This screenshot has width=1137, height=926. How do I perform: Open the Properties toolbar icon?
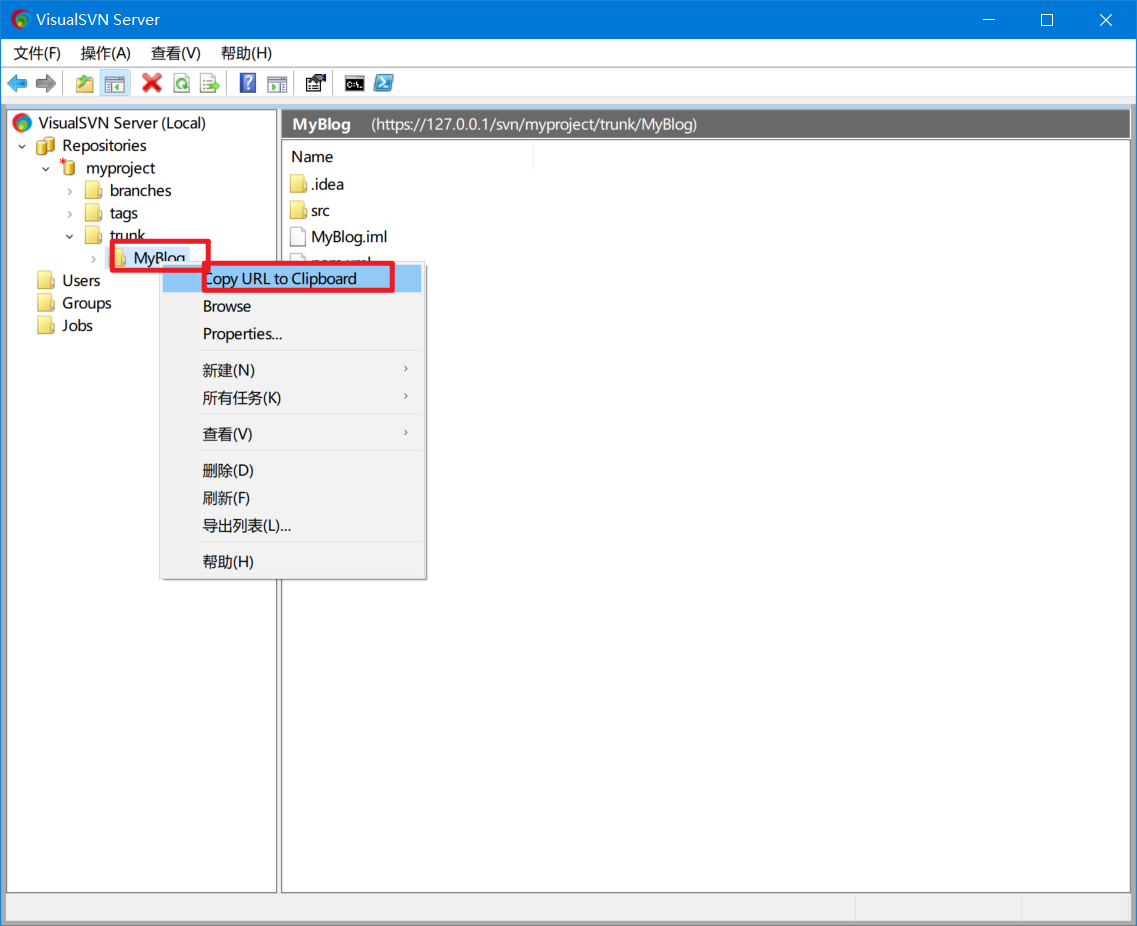pyautogui.click(x=315, y=83)
